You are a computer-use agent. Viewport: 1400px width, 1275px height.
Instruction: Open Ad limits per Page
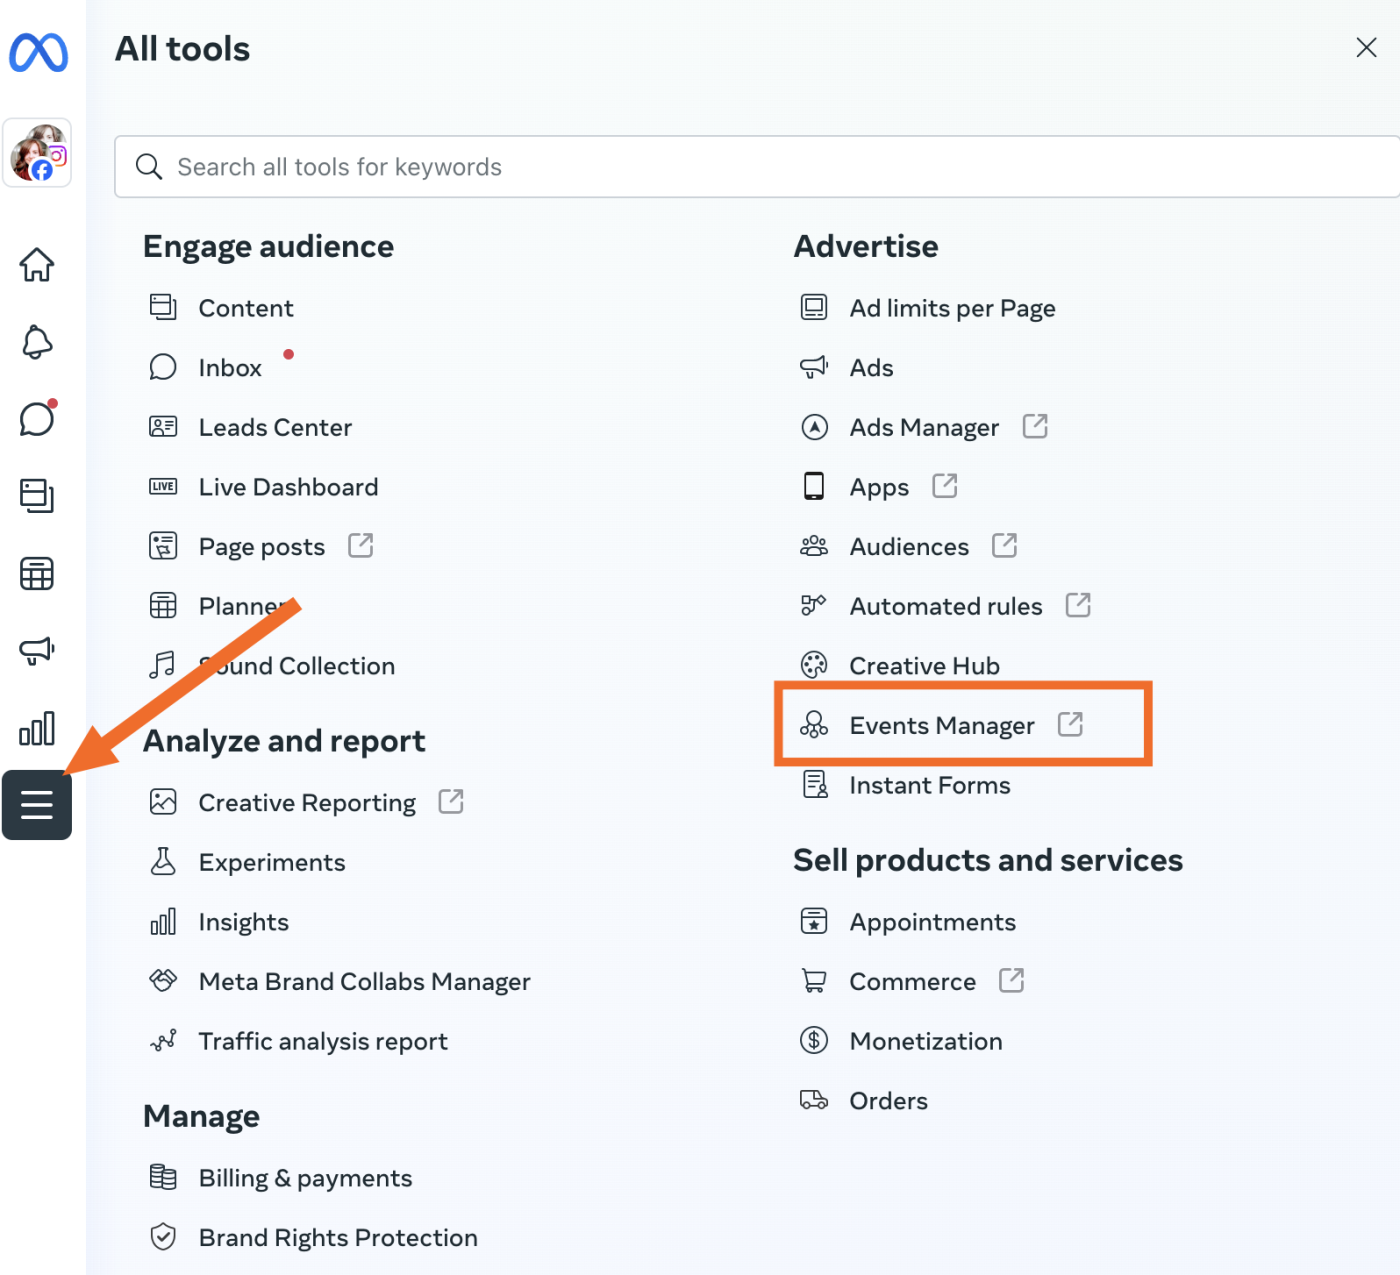(x=953, y=308)
